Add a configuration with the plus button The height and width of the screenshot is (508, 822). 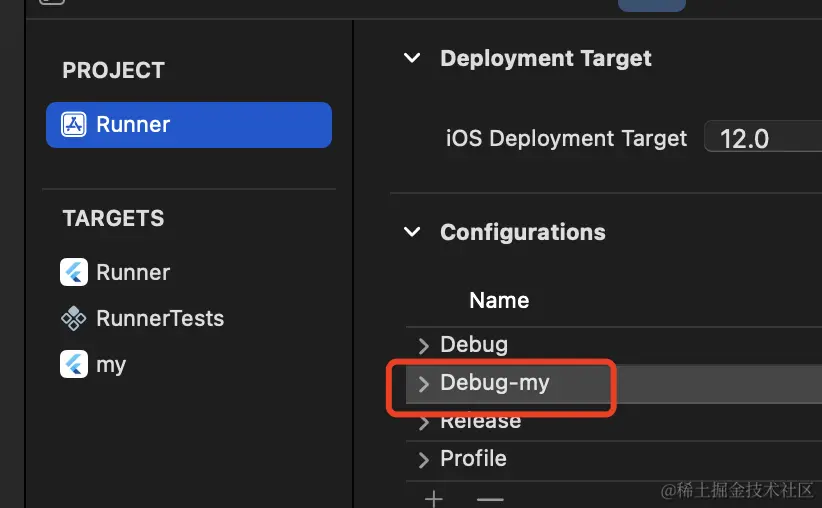[434, 498]
